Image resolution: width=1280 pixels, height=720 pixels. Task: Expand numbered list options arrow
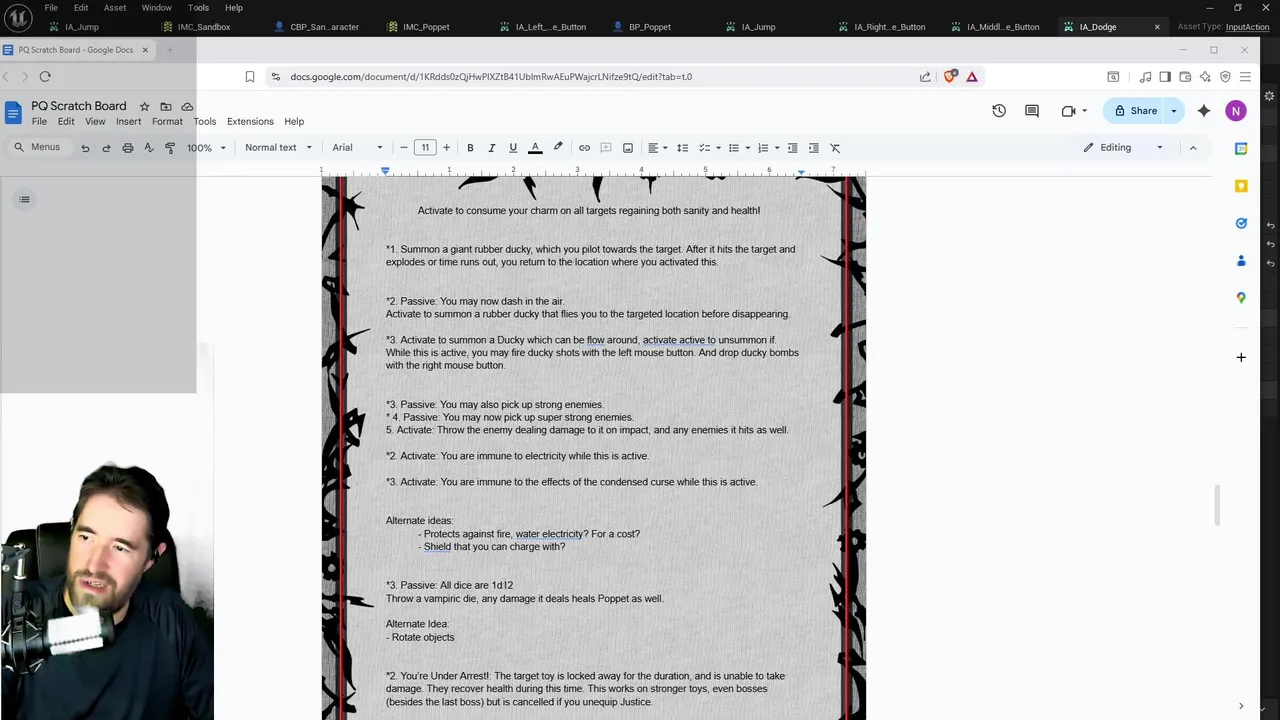[x=776, y=148]
